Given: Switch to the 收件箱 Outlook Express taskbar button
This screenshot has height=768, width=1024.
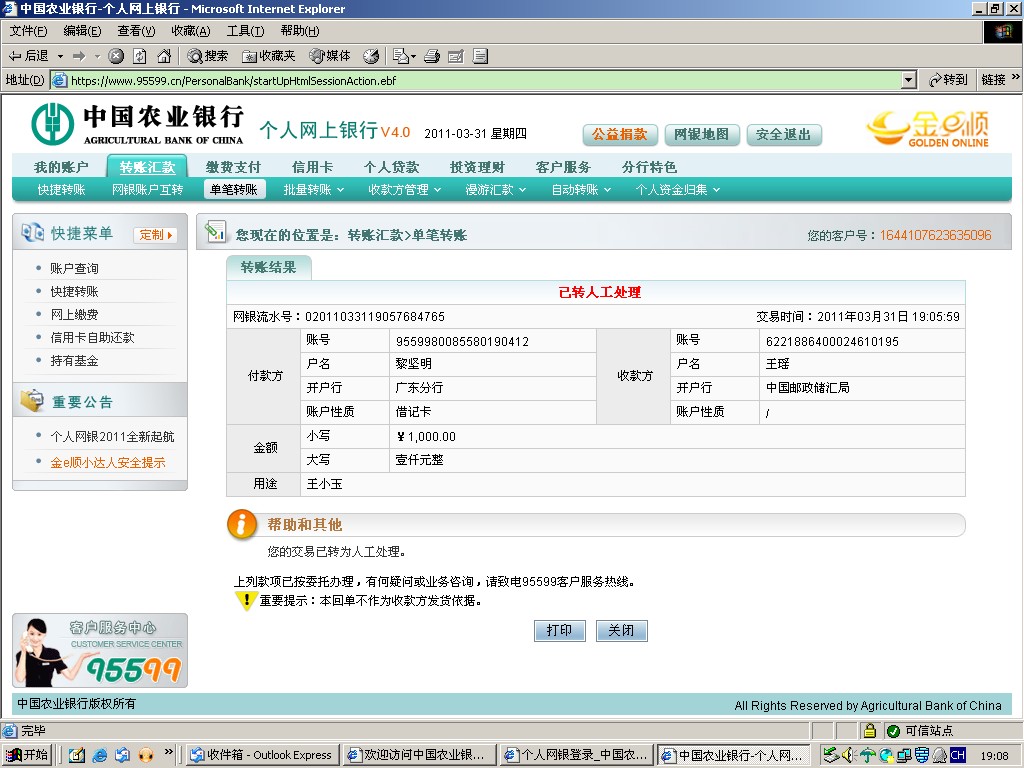Looking at the screenshot, I should tap(261, 755).
